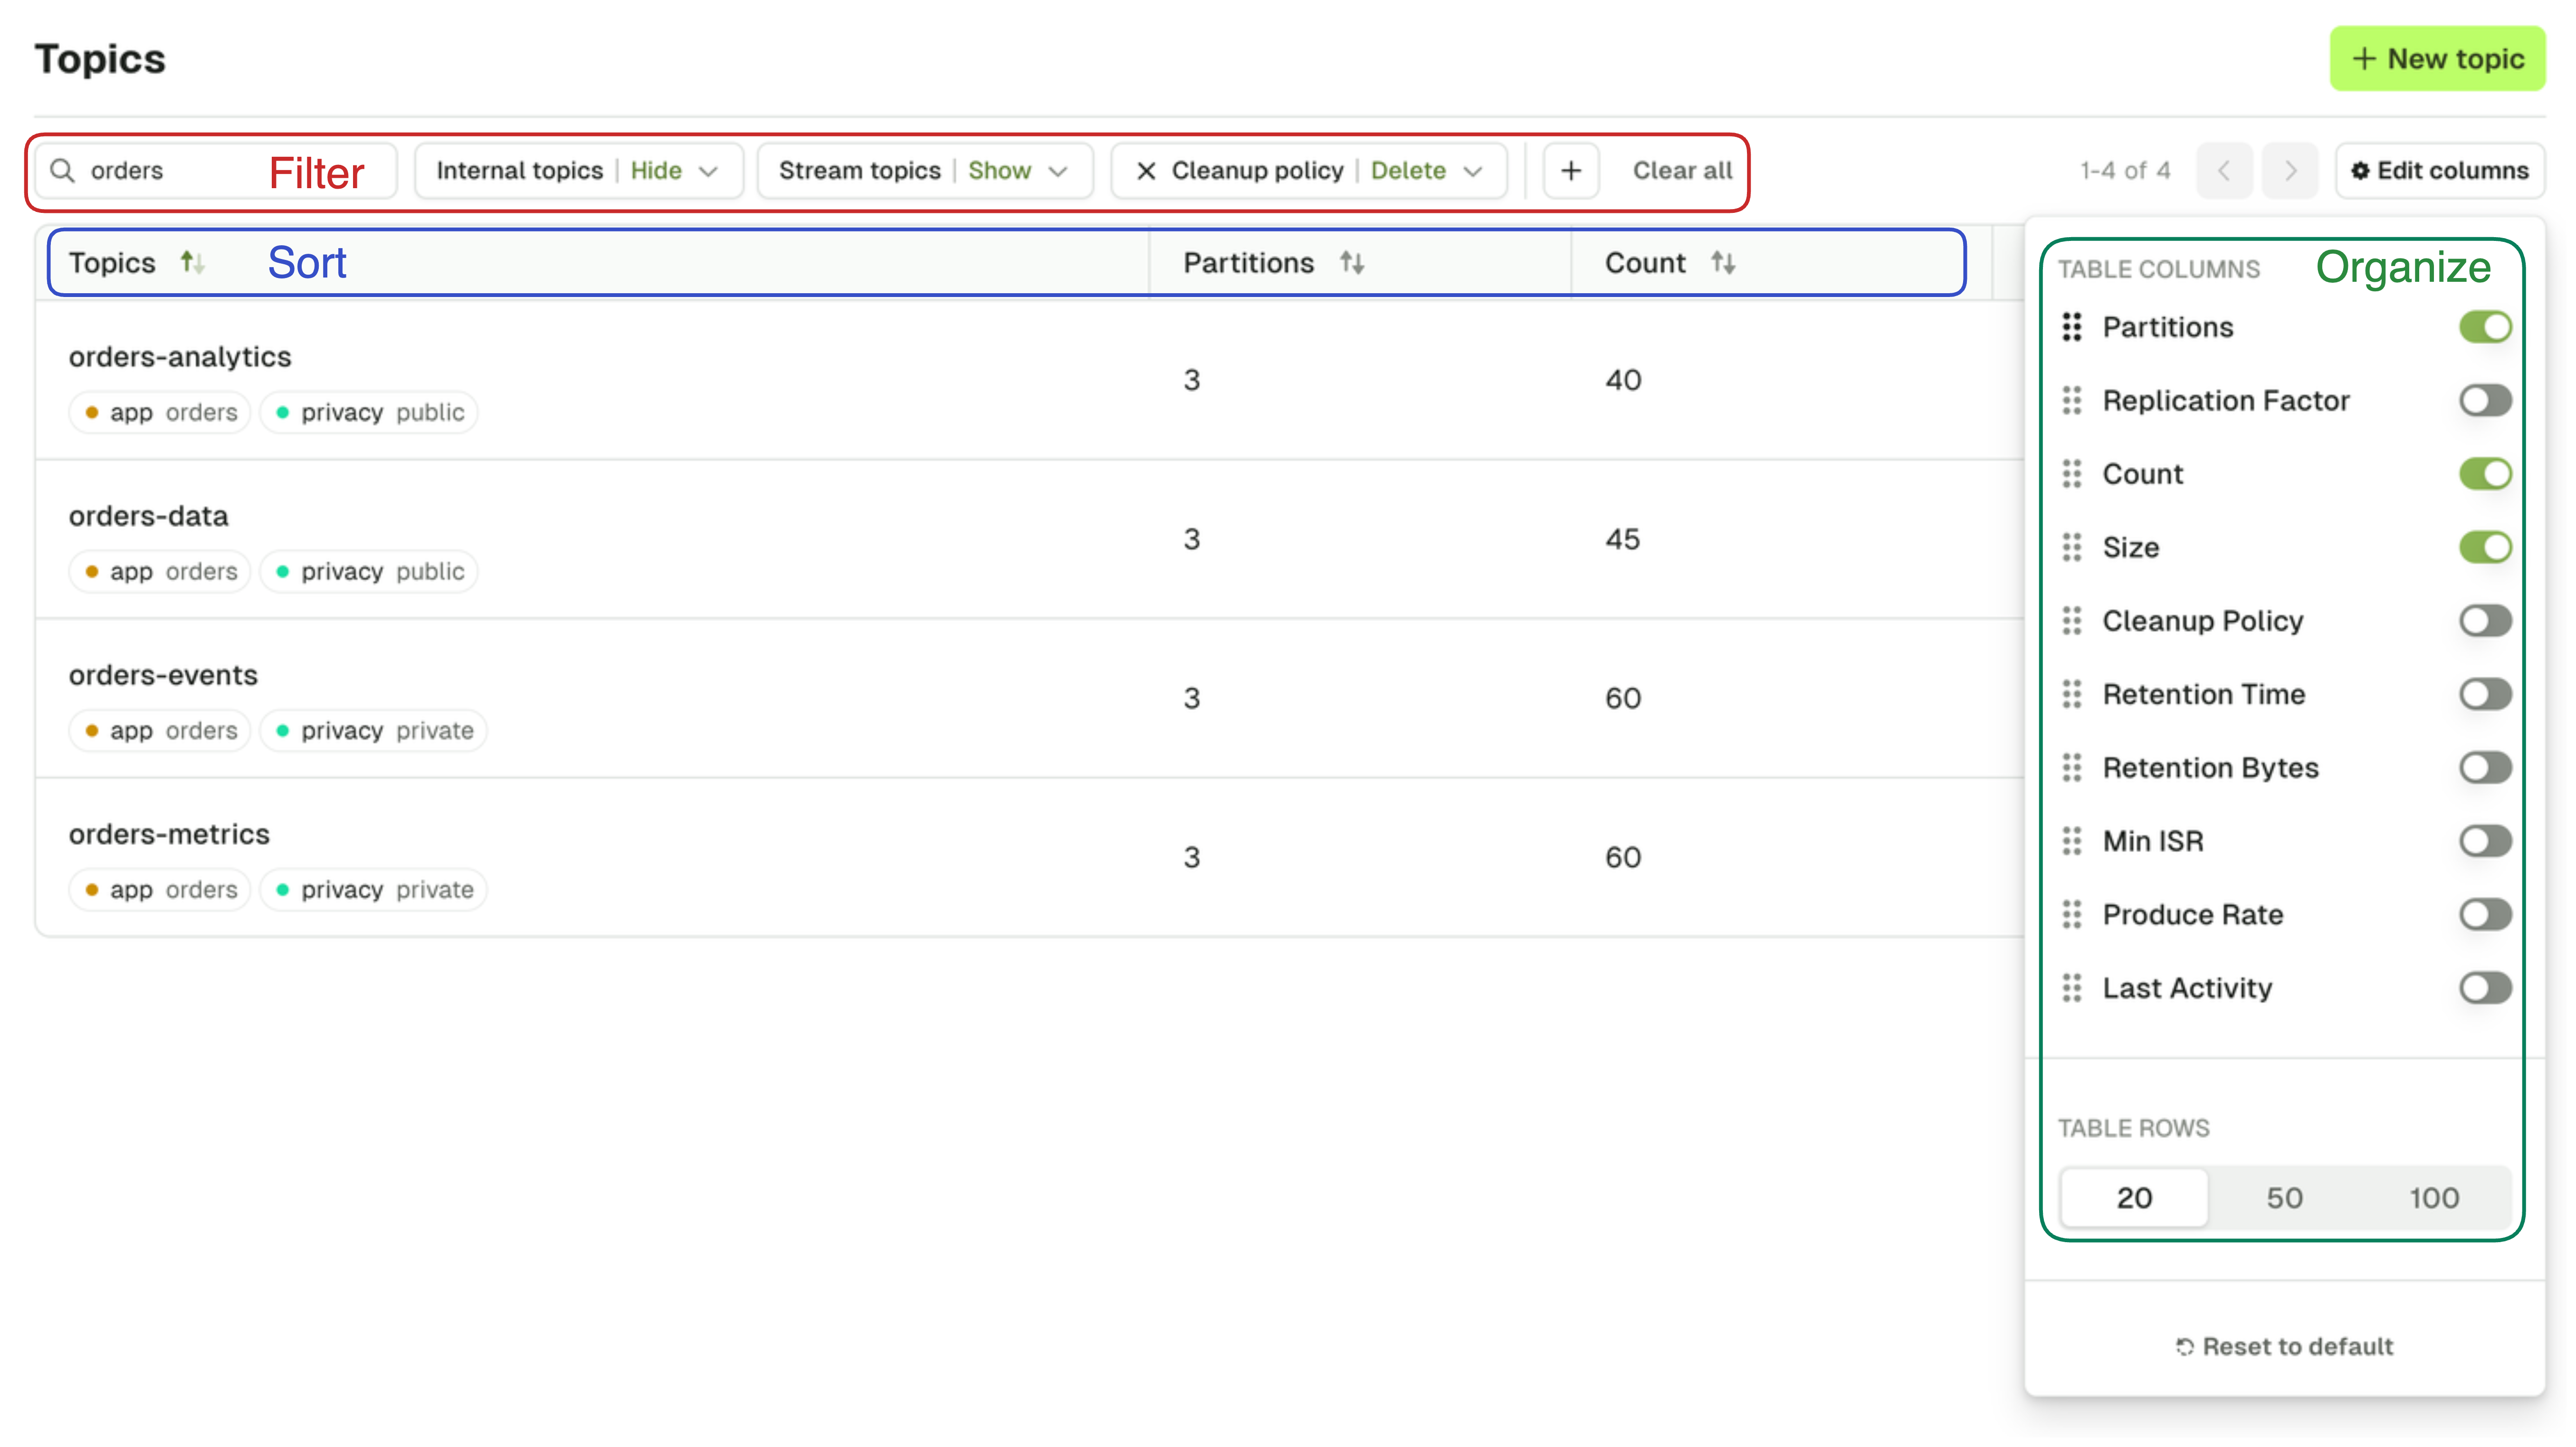Enable the Last Activity column toggle
Image resolution: width=2576 pixels, height=1447 pixels.
point(2485,988)
